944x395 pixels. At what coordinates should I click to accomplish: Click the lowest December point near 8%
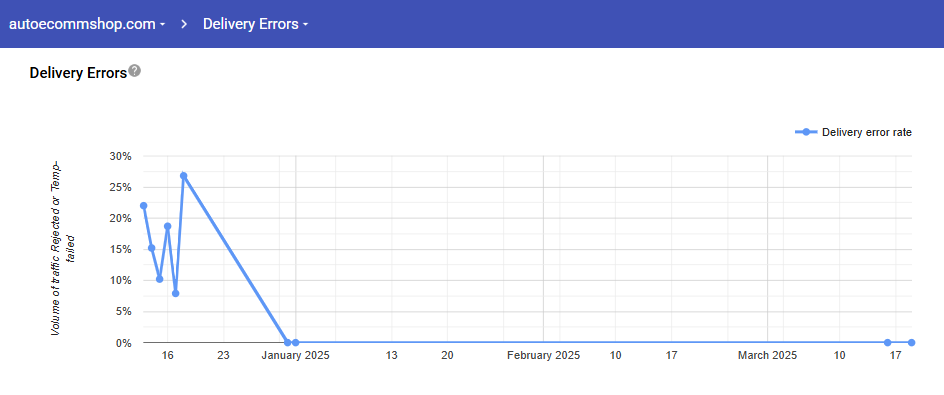(x=175, y=293)
